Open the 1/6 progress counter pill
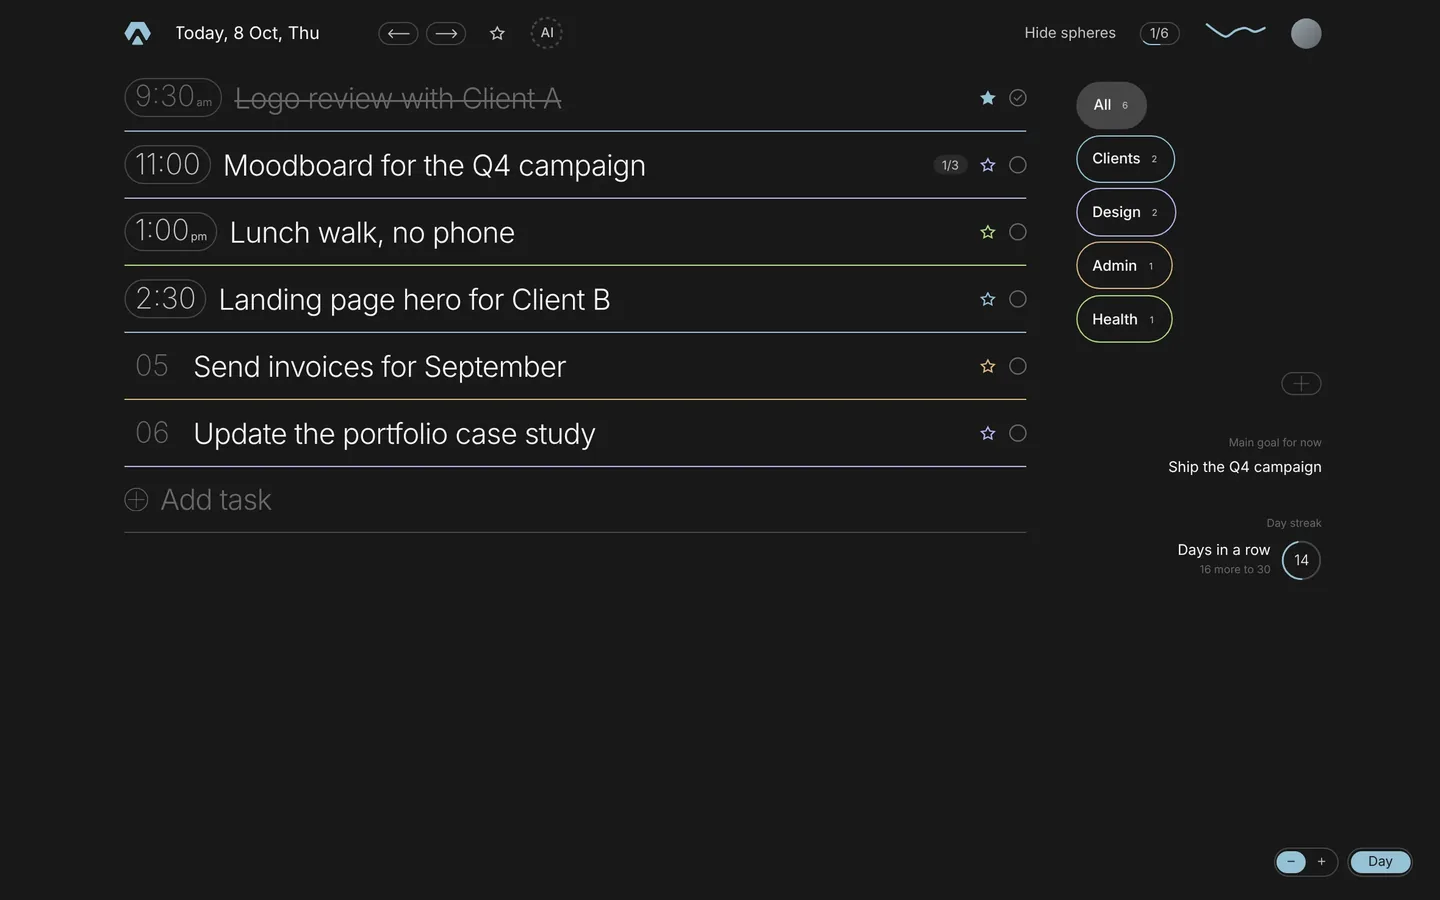The height and width of the screenshot is (900, 1440). (x=1159, y=33)
